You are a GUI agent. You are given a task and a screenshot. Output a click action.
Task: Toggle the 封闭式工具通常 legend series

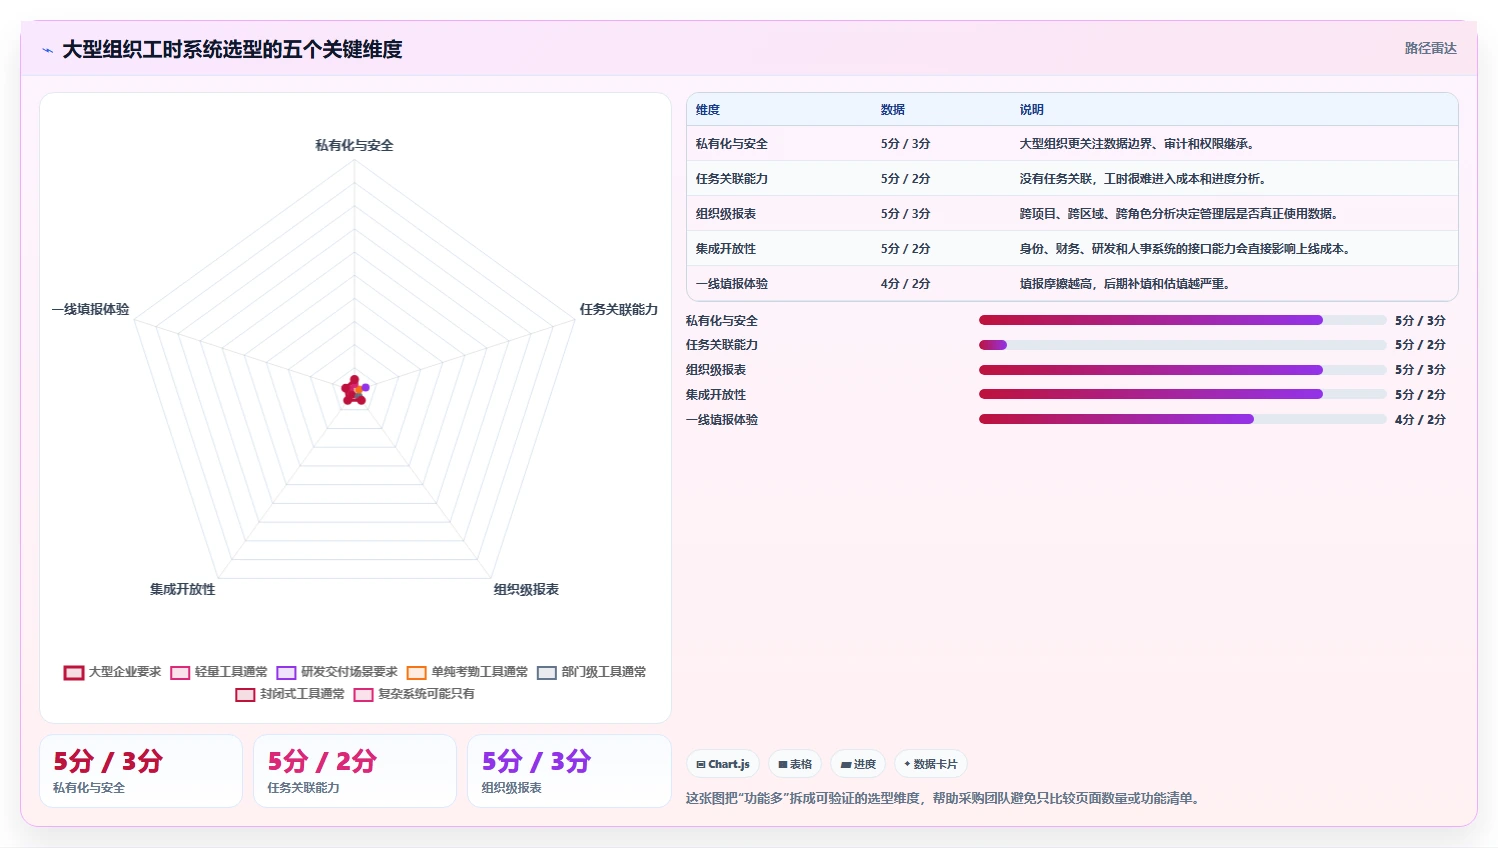tap(290, 694)
